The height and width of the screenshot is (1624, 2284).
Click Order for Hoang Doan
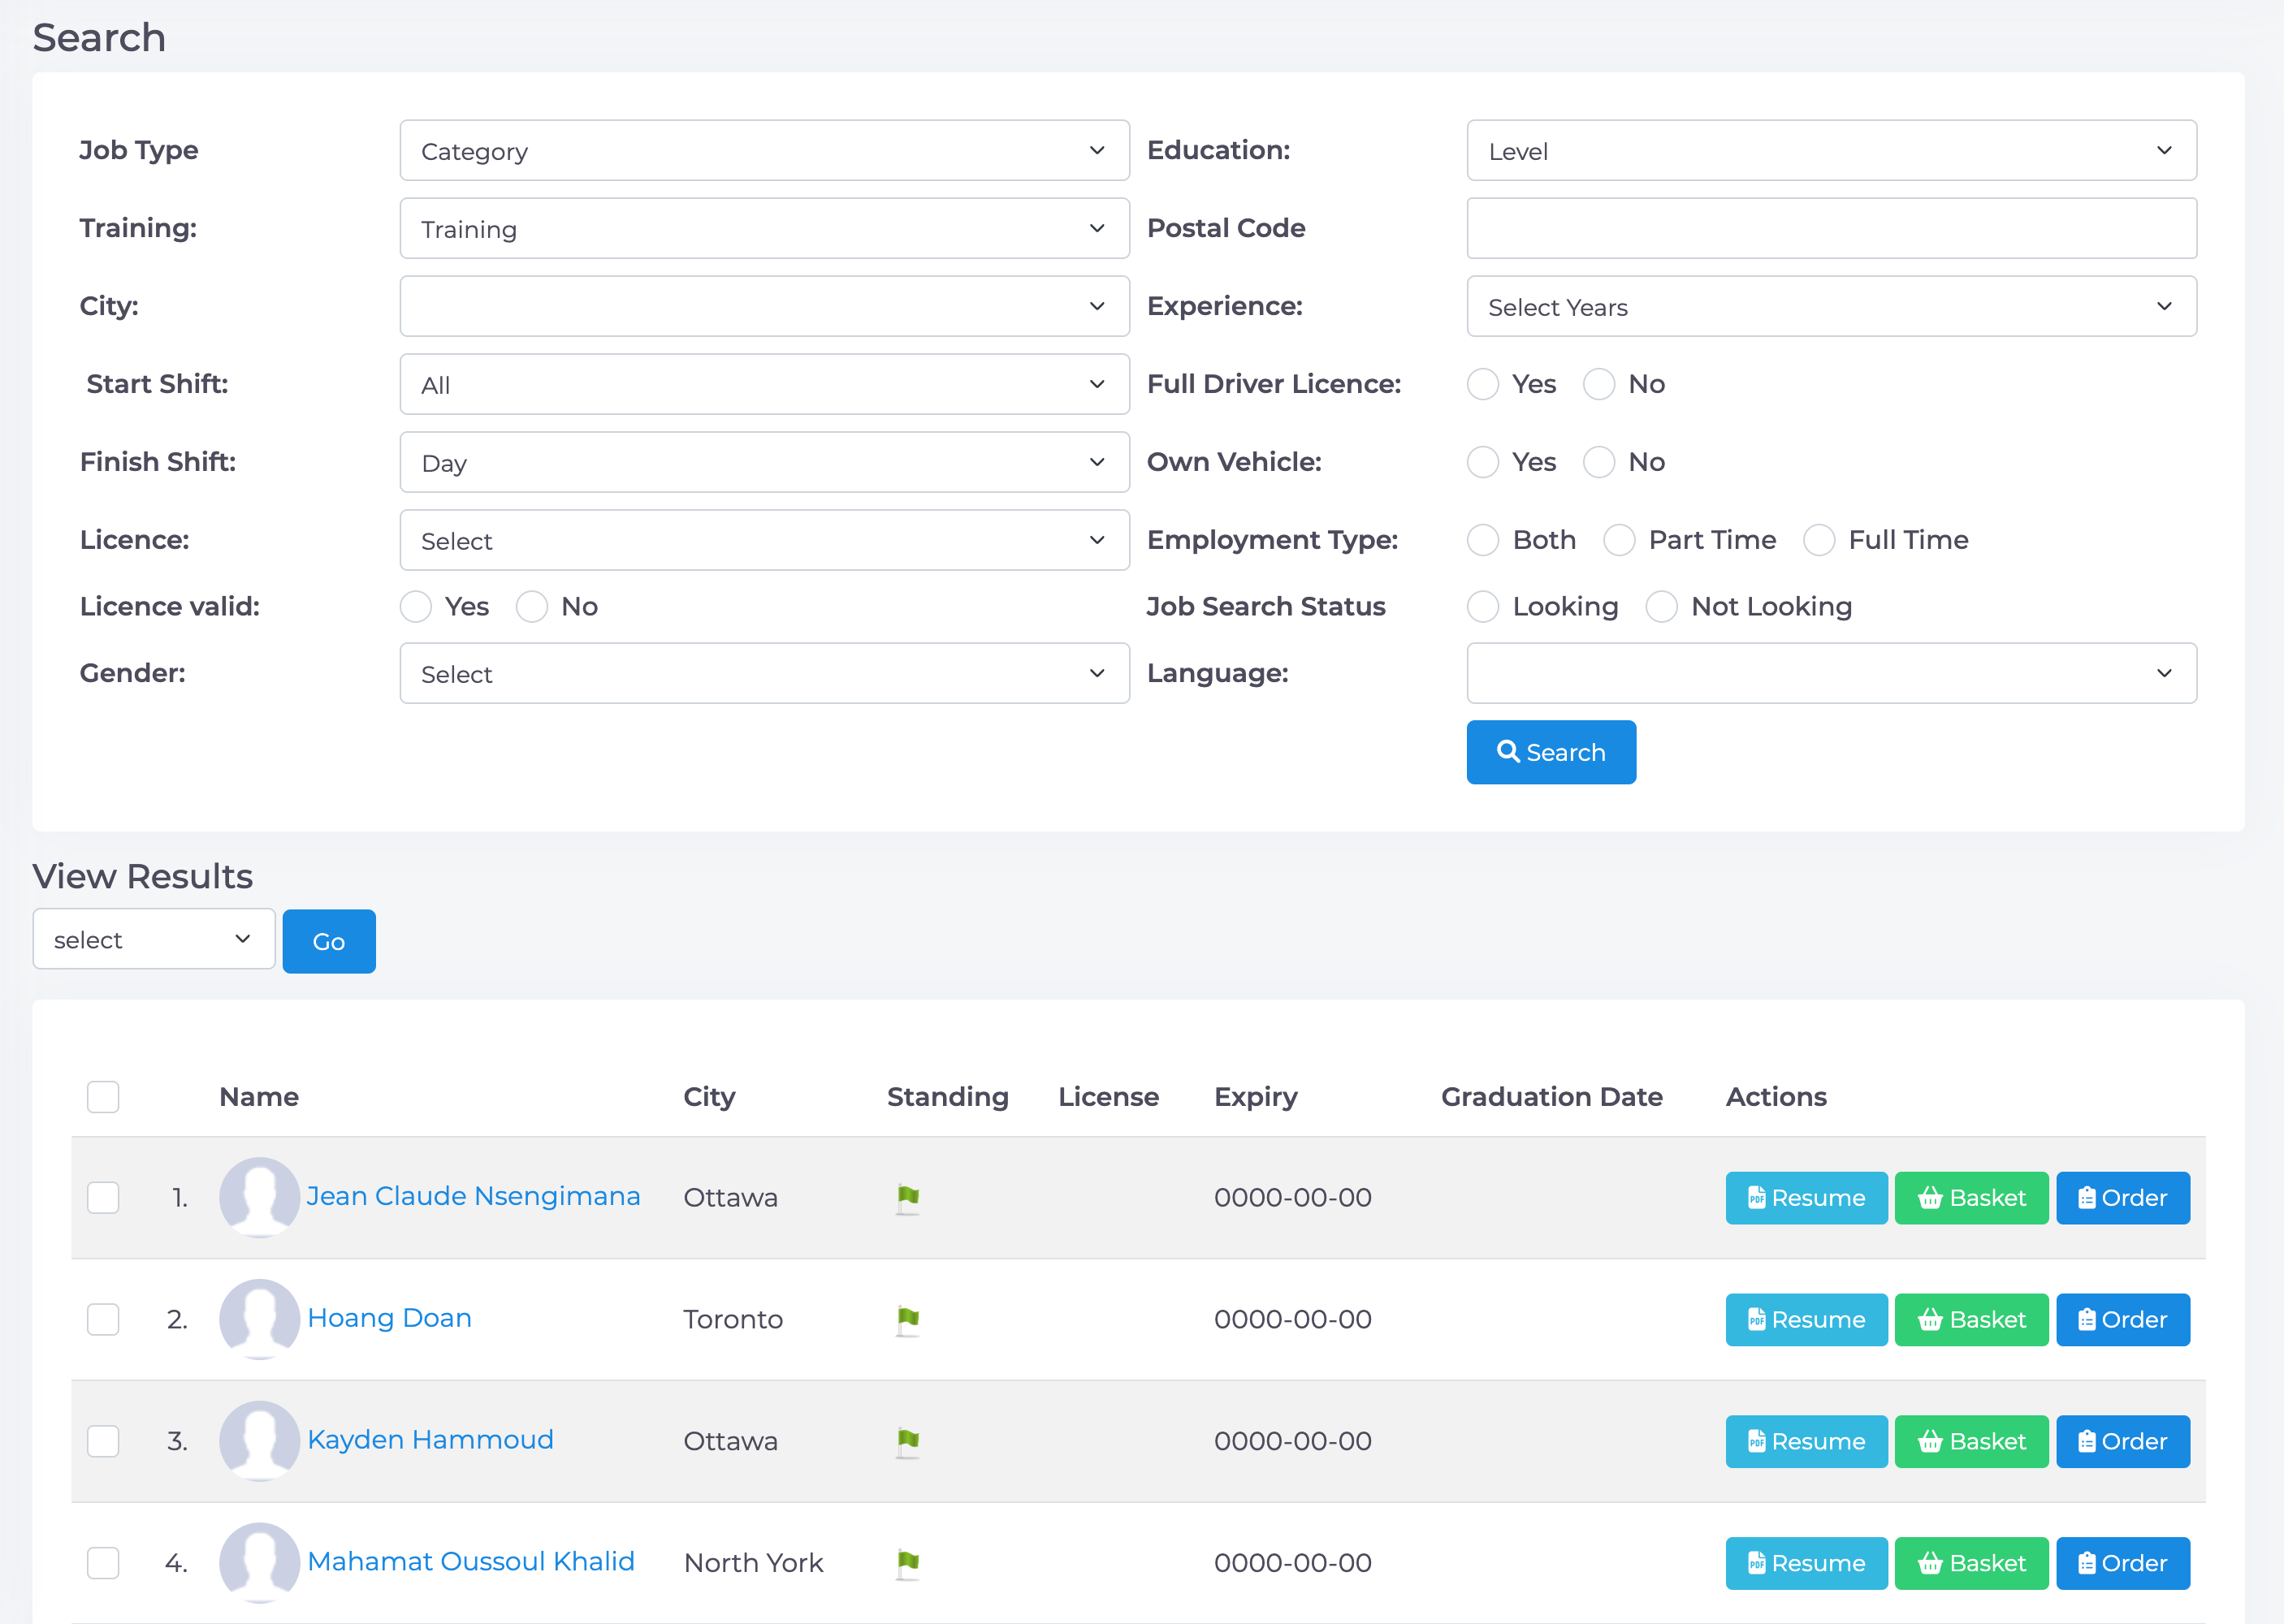point(2123,1320)
